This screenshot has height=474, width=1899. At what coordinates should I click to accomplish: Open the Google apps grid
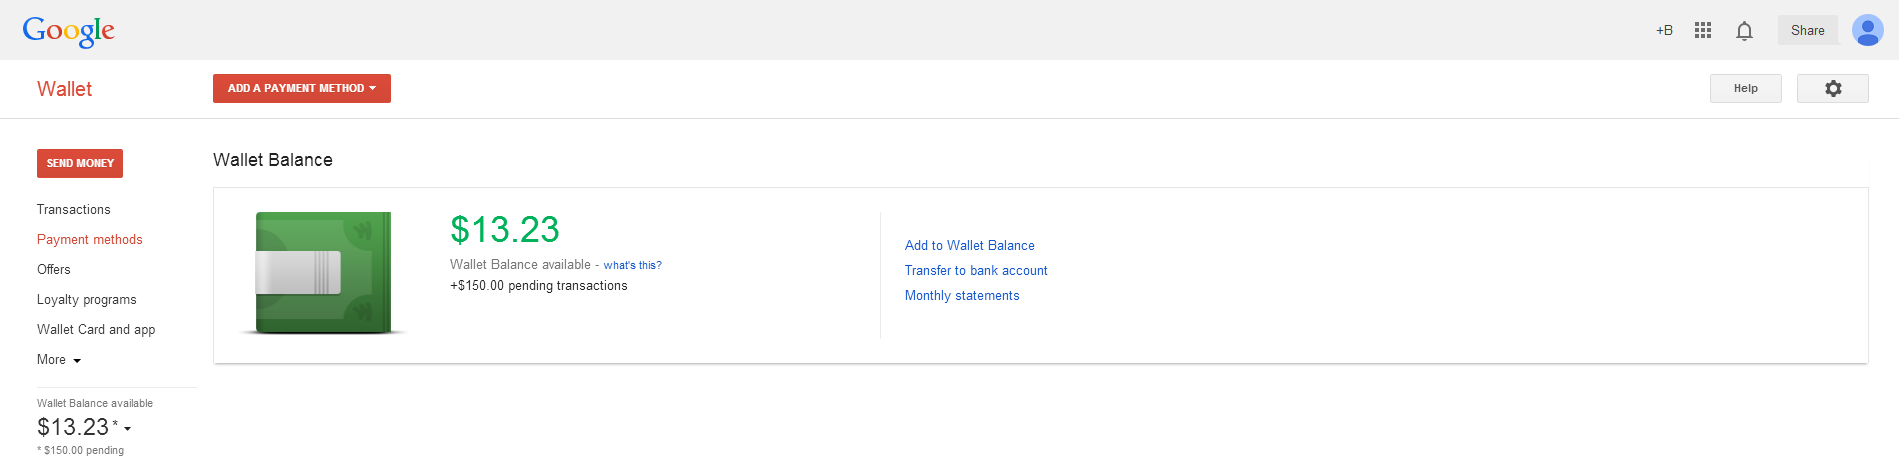tap(1703, 30)
